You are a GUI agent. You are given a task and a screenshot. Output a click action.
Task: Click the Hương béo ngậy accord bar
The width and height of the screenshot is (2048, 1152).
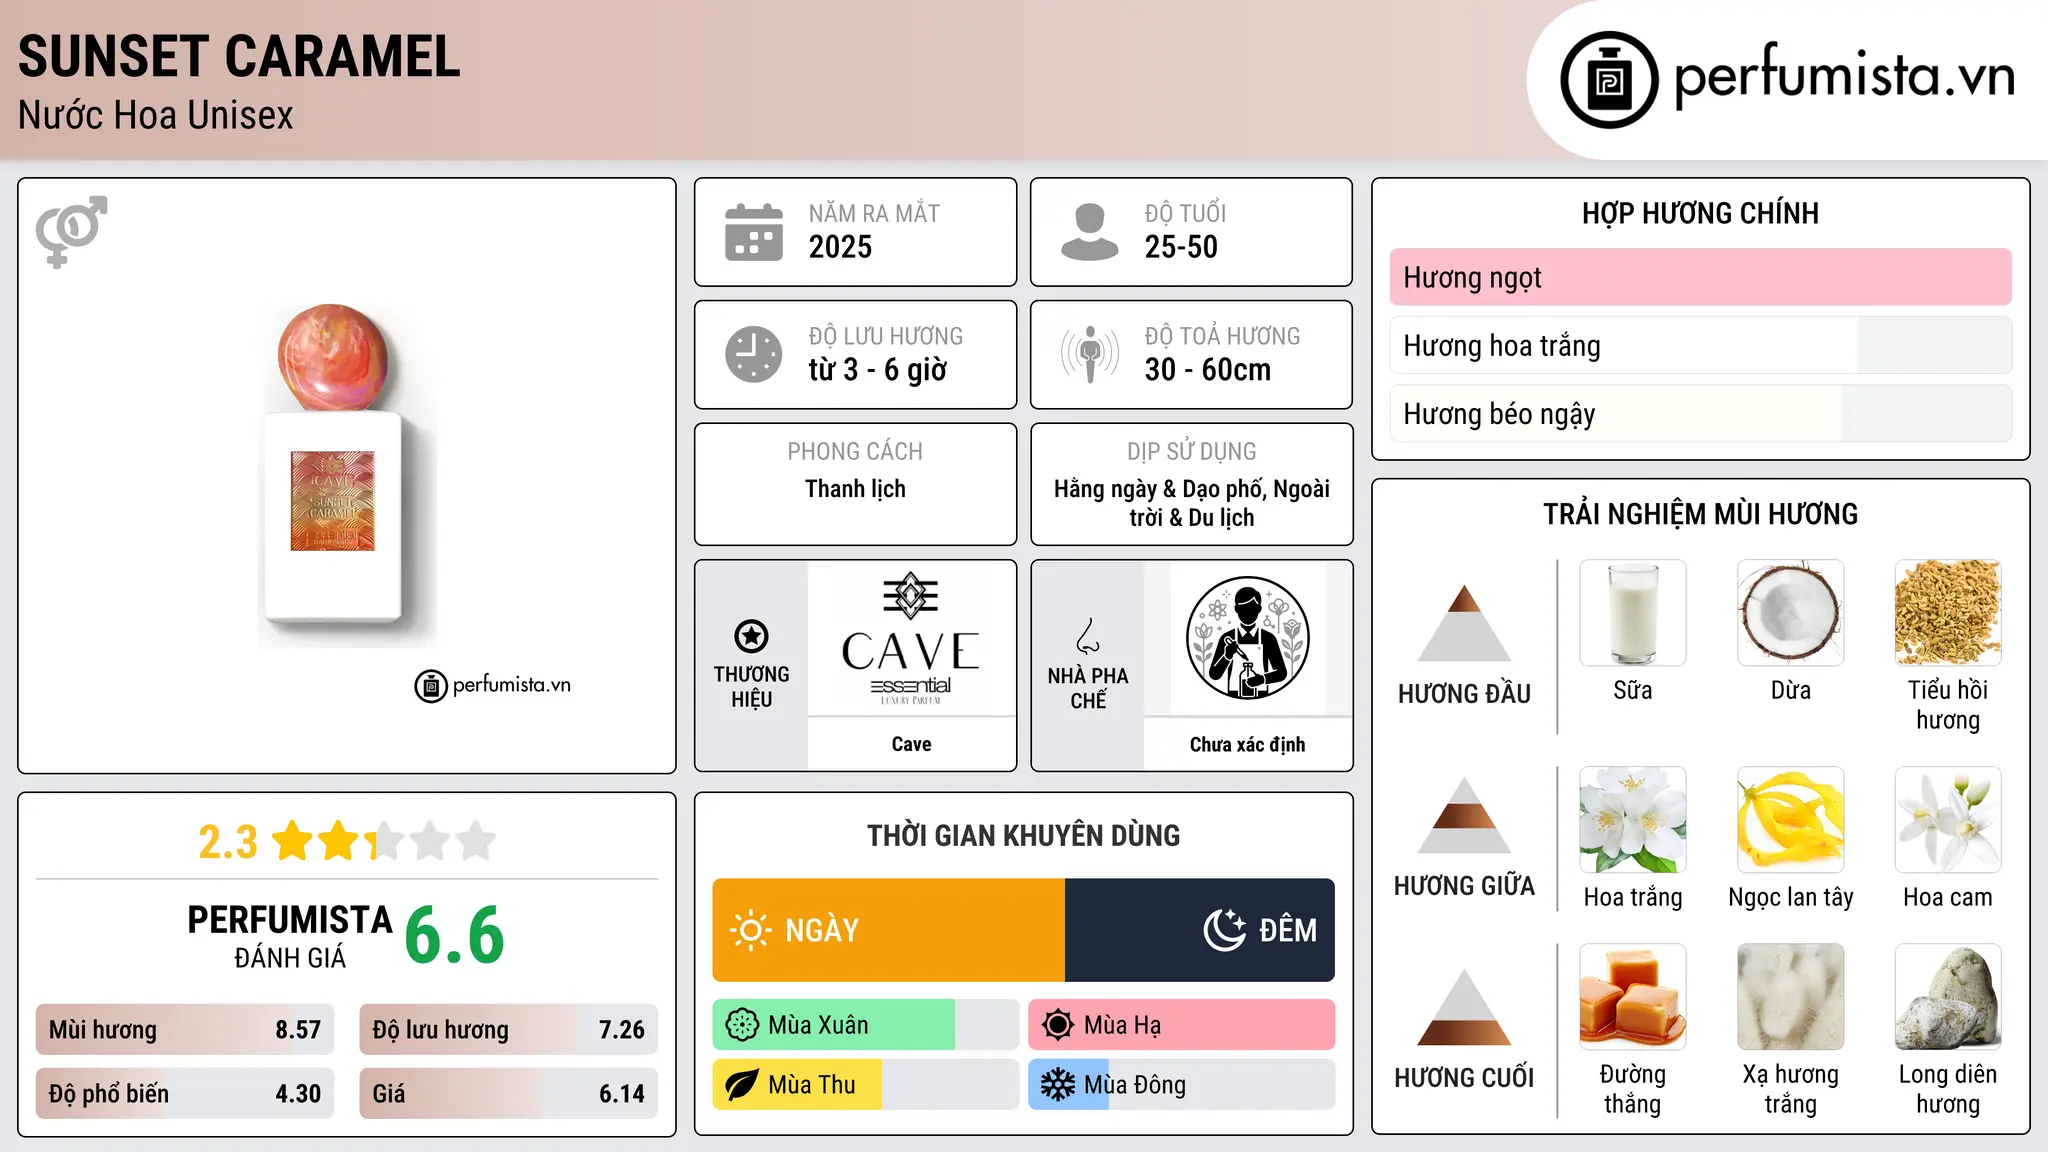[x=1700, y=413]
